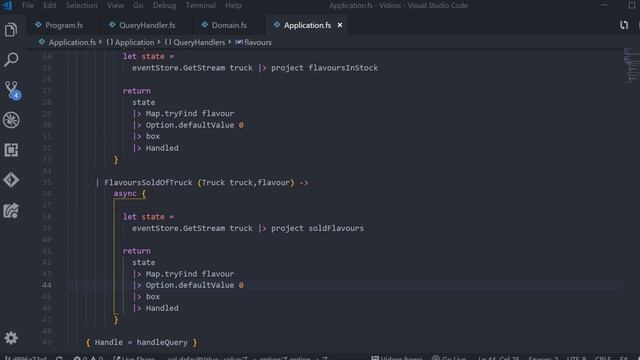Open Source Control view with badge
This screenshot has height=360, width=640.
(12, 90)
